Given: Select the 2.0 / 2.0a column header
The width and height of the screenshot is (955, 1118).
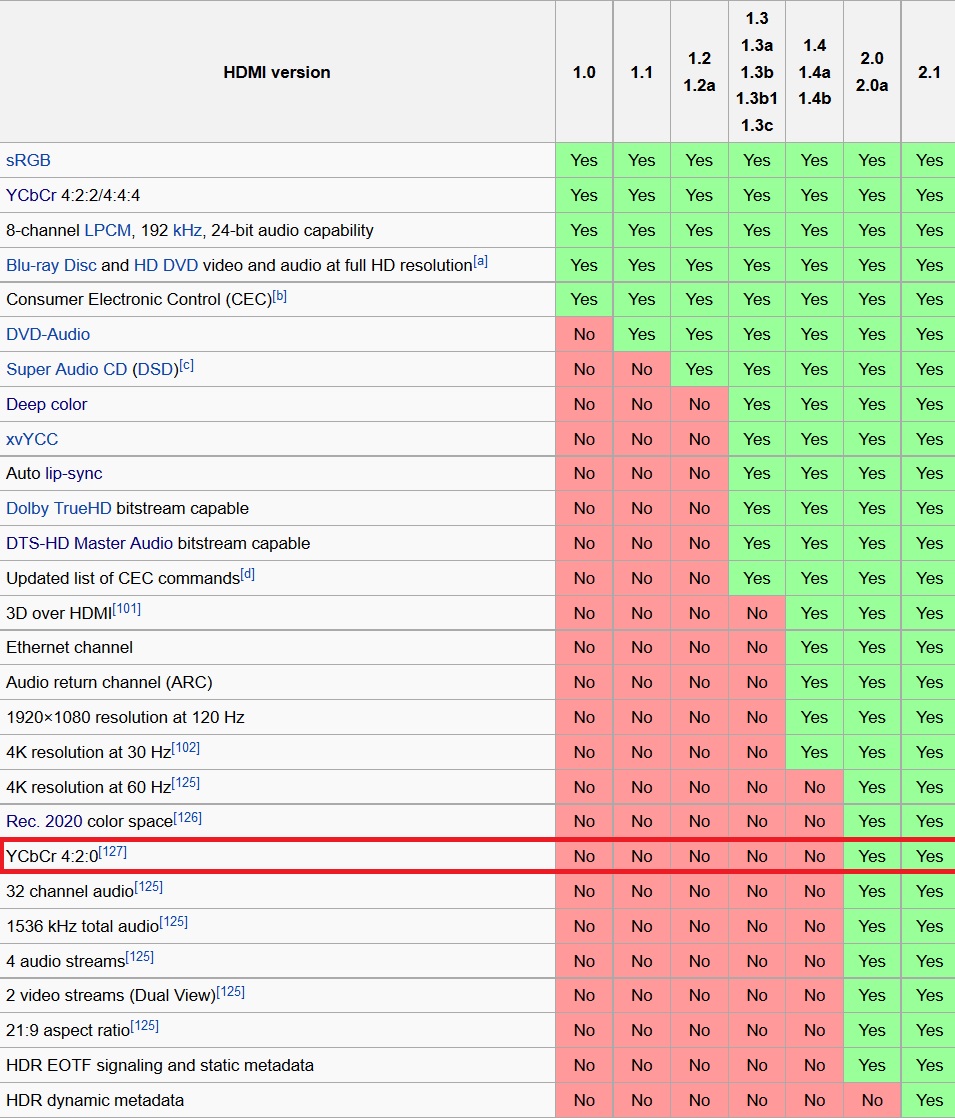Looking at the screenshot, I should point(872,72).
